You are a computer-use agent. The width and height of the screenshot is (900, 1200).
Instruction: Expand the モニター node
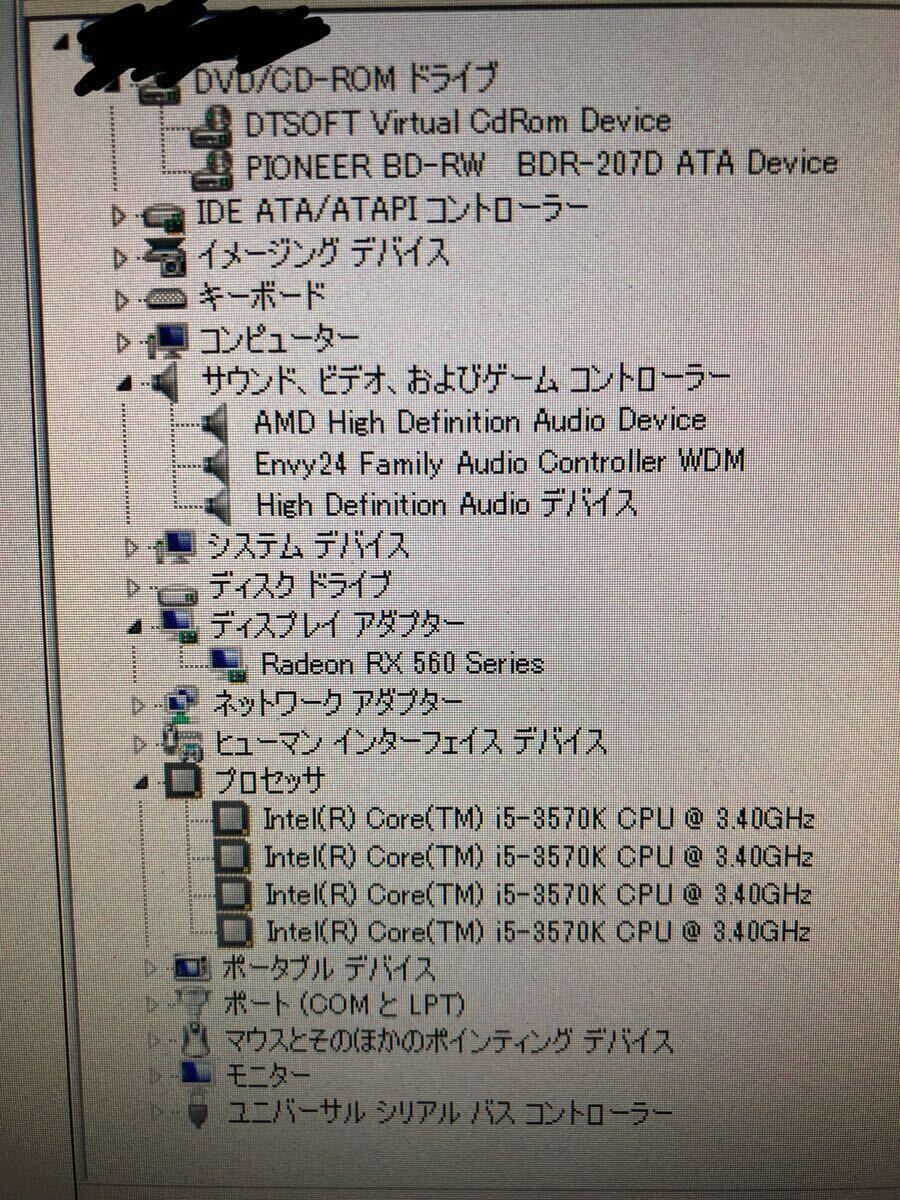(155, 1077)
